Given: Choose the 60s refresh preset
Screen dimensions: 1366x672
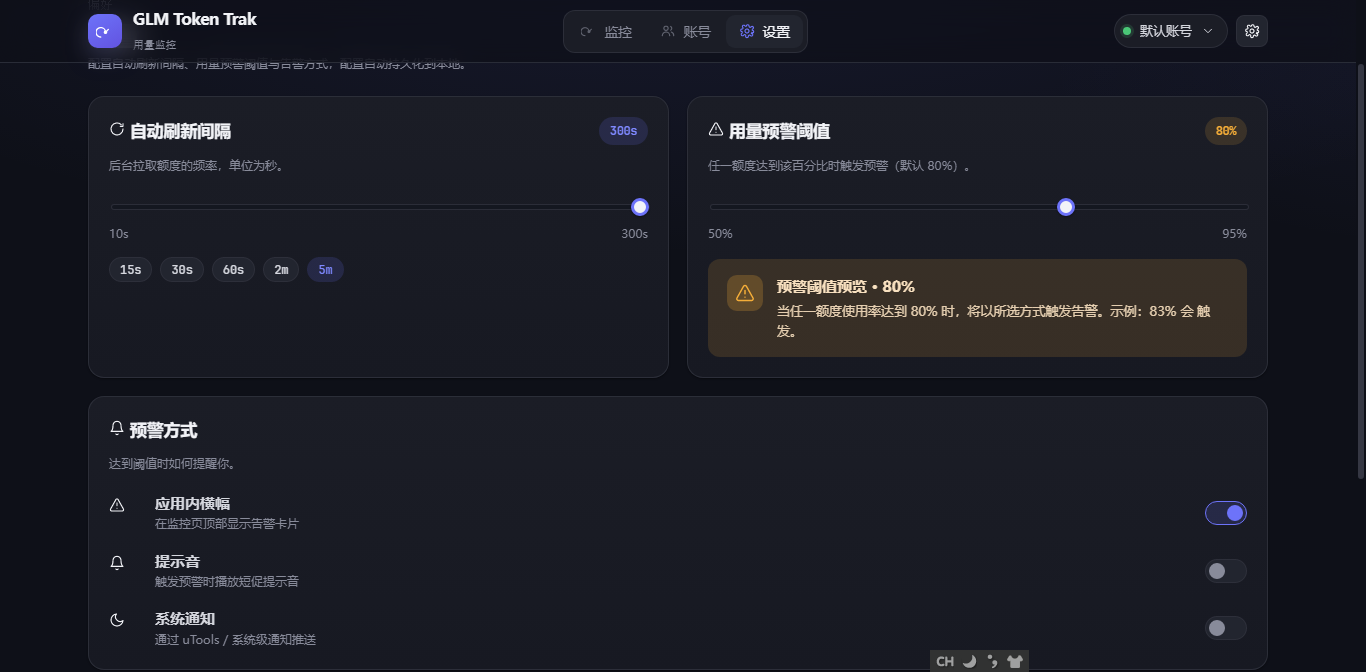Looking at the screenshot, I should 233,270.
